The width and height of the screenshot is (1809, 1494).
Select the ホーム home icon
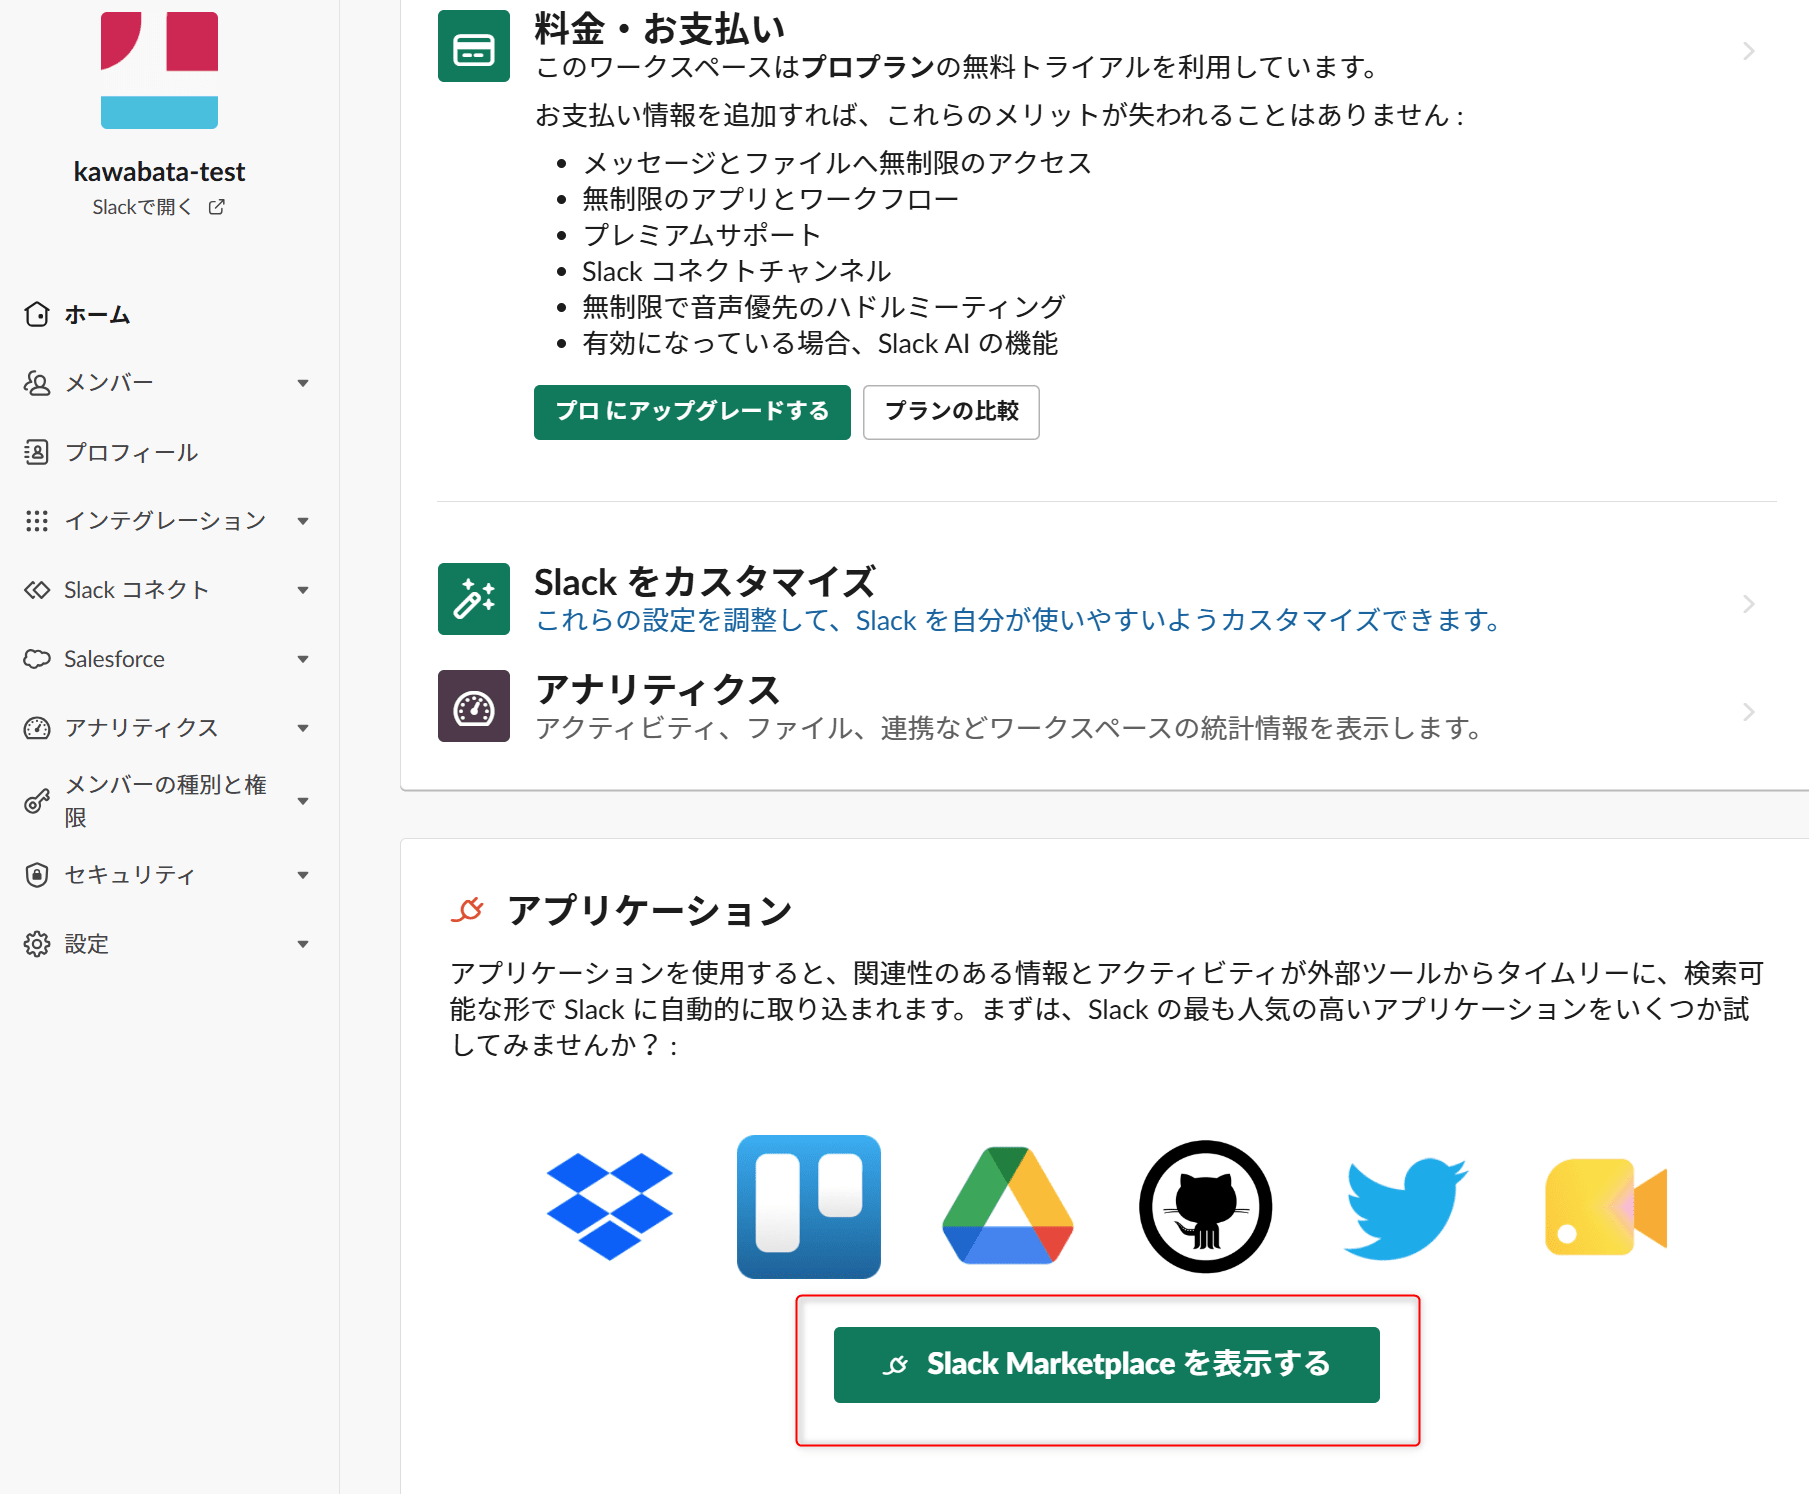click(37, 314)
